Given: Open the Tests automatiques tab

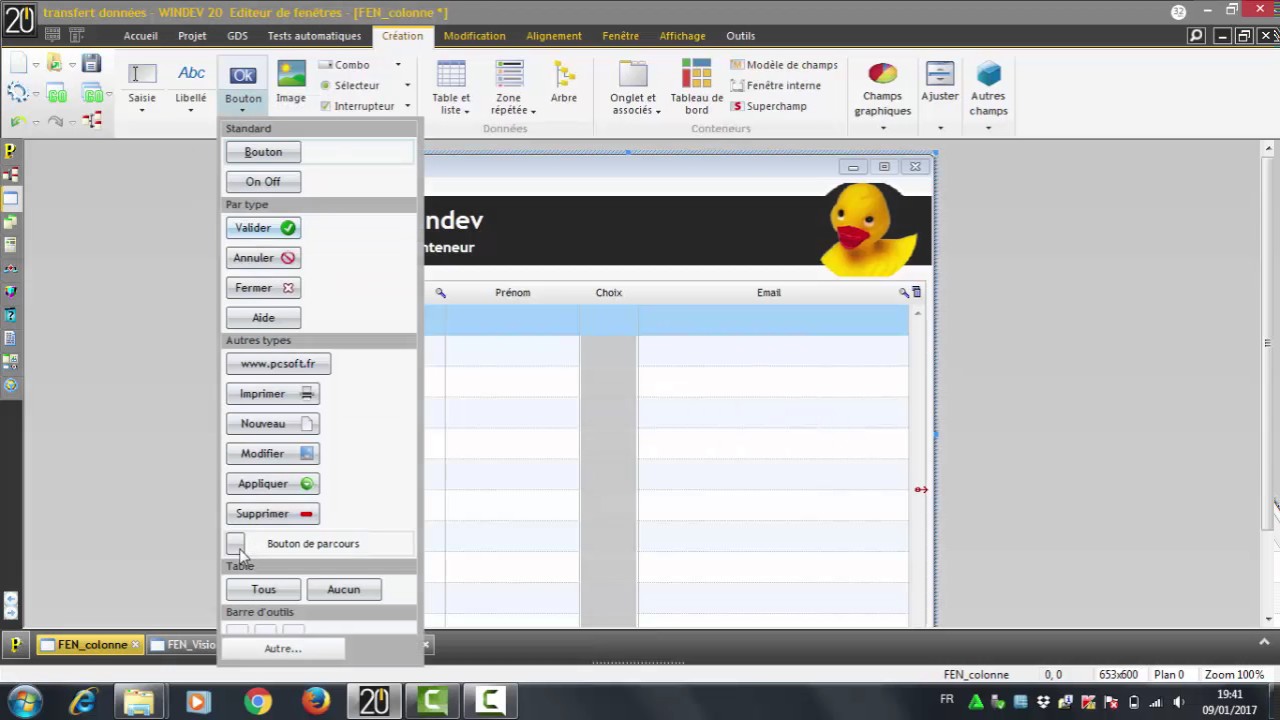Looking at the screenshot, I should (314, 36).
